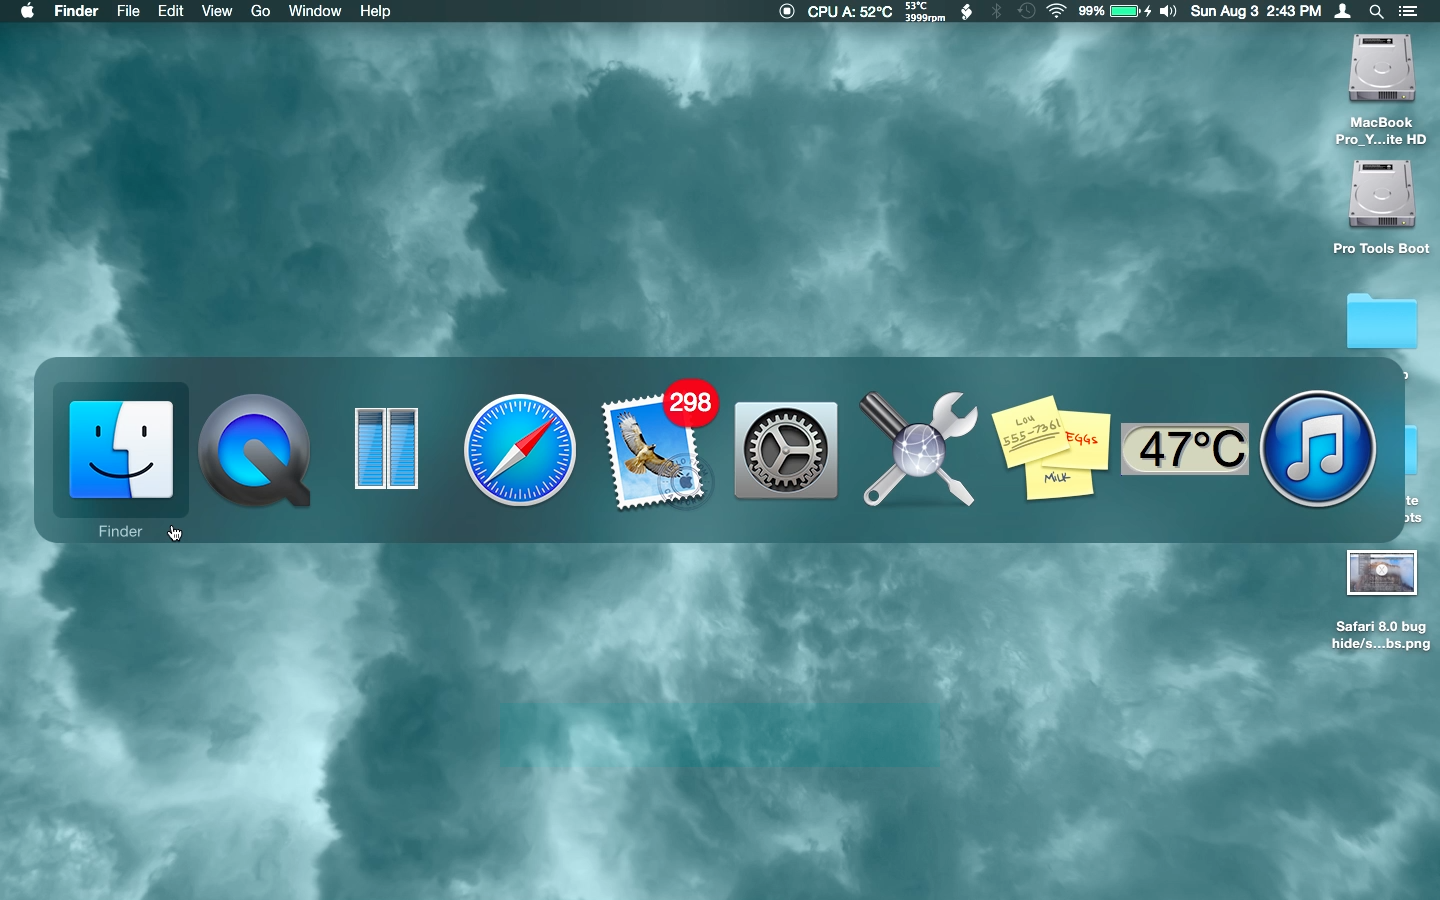Viewport: 1440px width, 900px height.
Task: Select the 47°C Temperature Monitor icon
Action: tap(1185, 449)
